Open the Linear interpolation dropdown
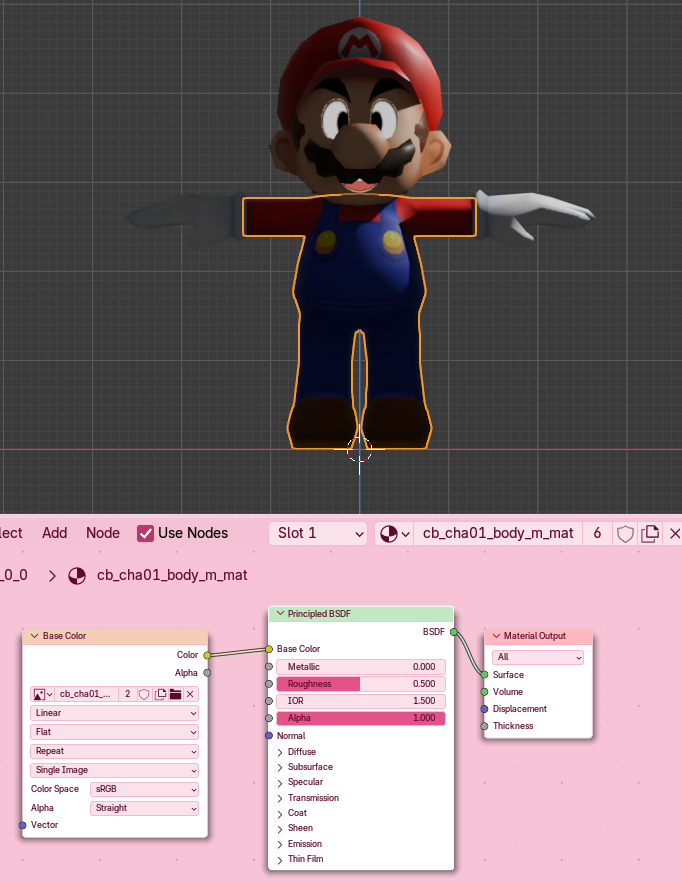 (114, 713)
